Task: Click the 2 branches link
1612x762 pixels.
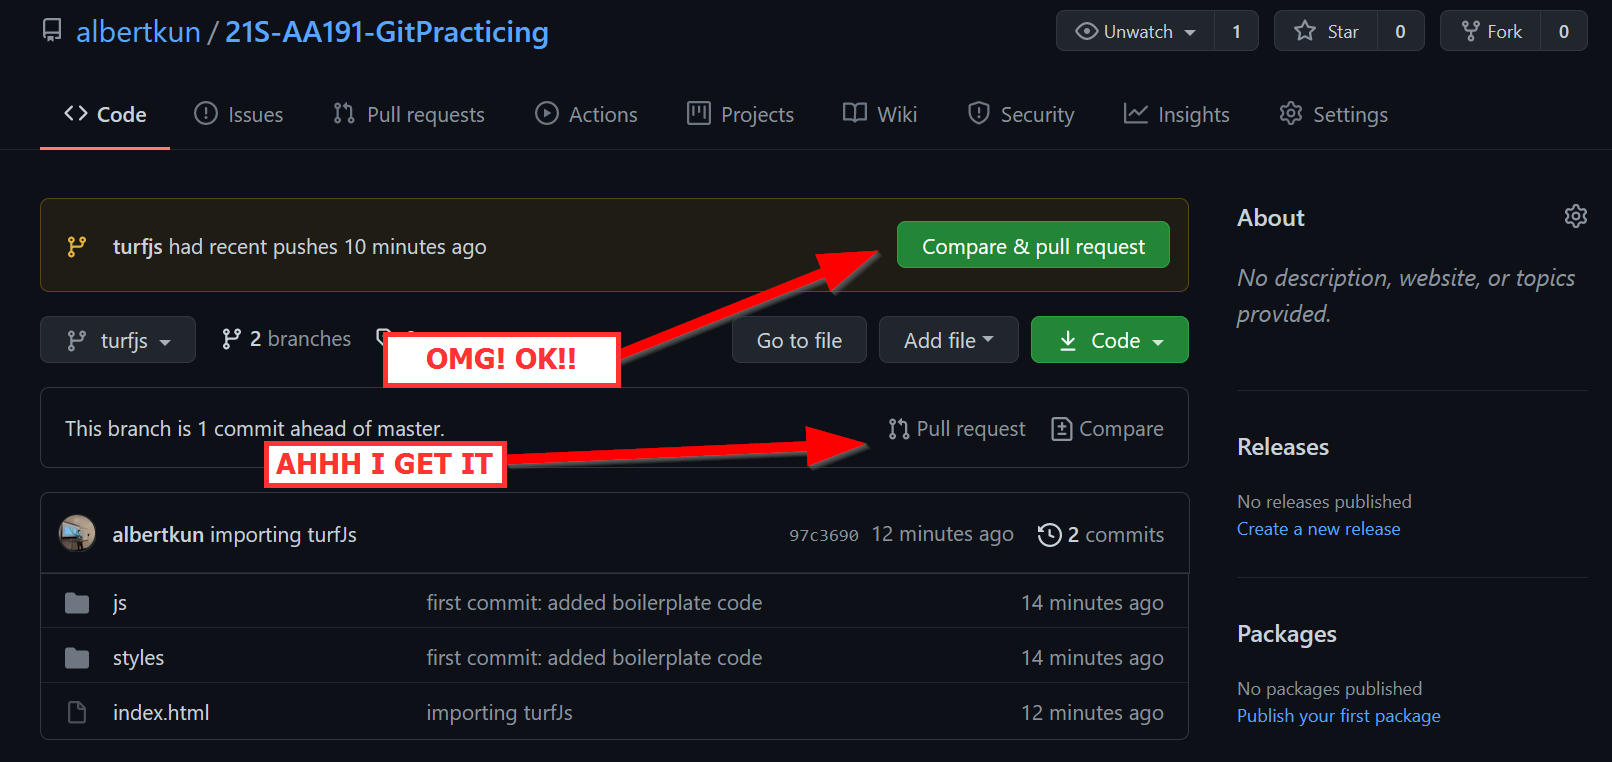Action: click(x=287, y=339)
